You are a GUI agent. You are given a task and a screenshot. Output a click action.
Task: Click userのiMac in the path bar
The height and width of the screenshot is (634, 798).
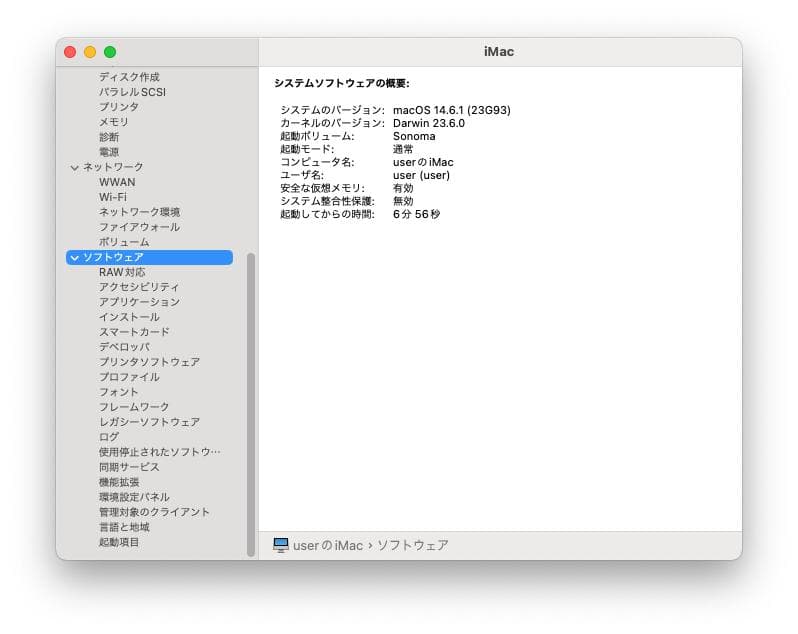point(328,545)
